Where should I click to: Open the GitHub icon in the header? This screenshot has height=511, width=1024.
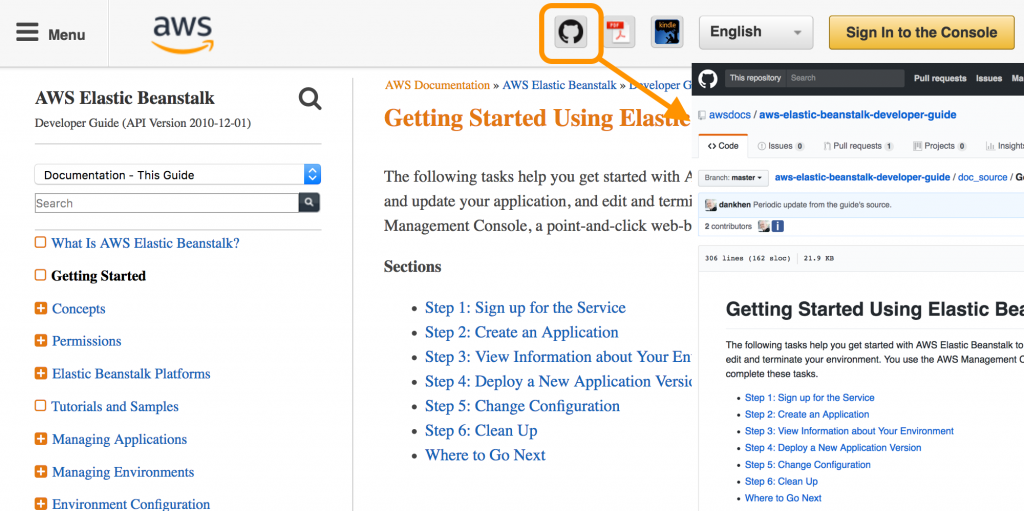[x=570, y=32]
